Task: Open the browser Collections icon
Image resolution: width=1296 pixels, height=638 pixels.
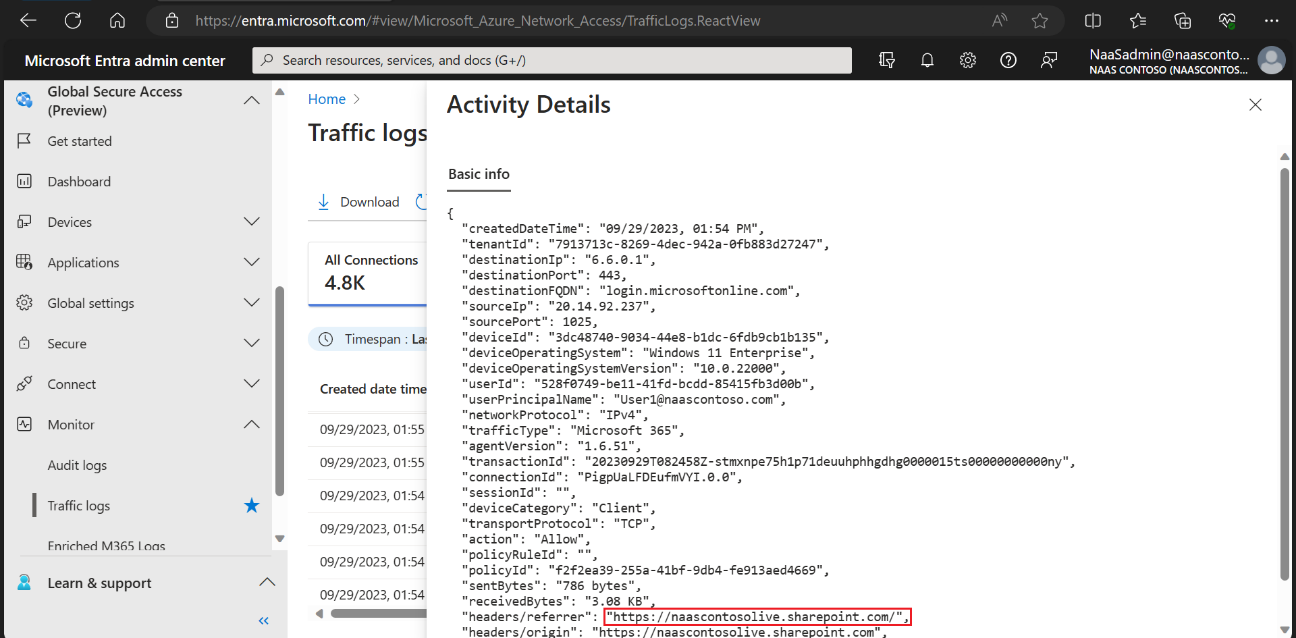Action: (x=1183, y=20)
